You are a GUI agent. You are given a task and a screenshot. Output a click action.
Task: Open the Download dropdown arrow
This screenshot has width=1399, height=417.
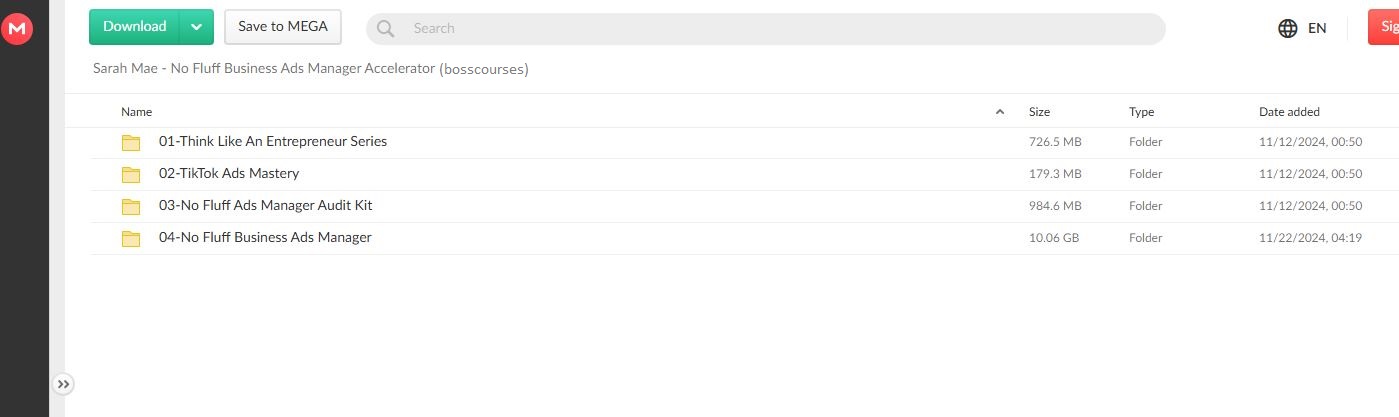(x=197, y=27)
